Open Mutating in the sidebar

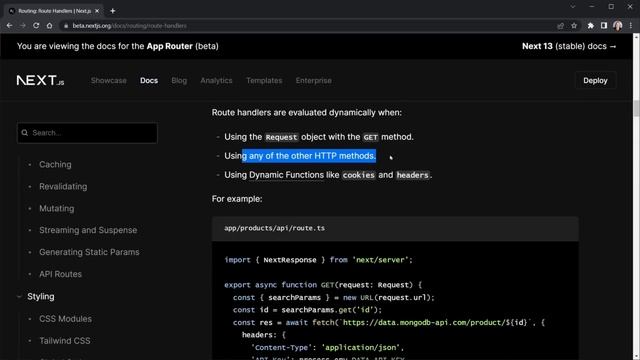pos(57,209)
